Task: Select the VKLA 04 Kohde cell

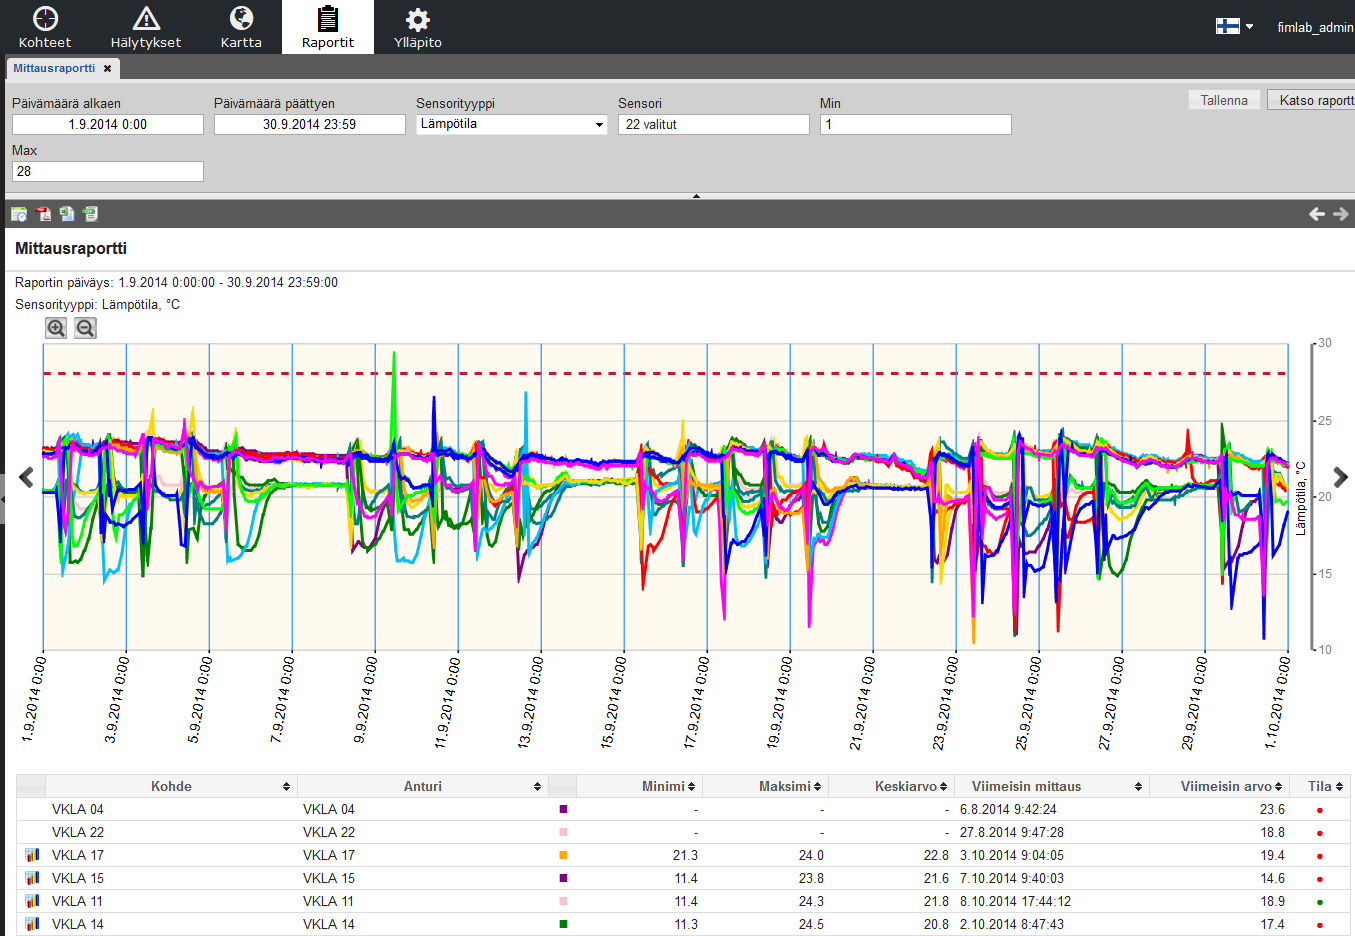Action: [x=171, y=809]
